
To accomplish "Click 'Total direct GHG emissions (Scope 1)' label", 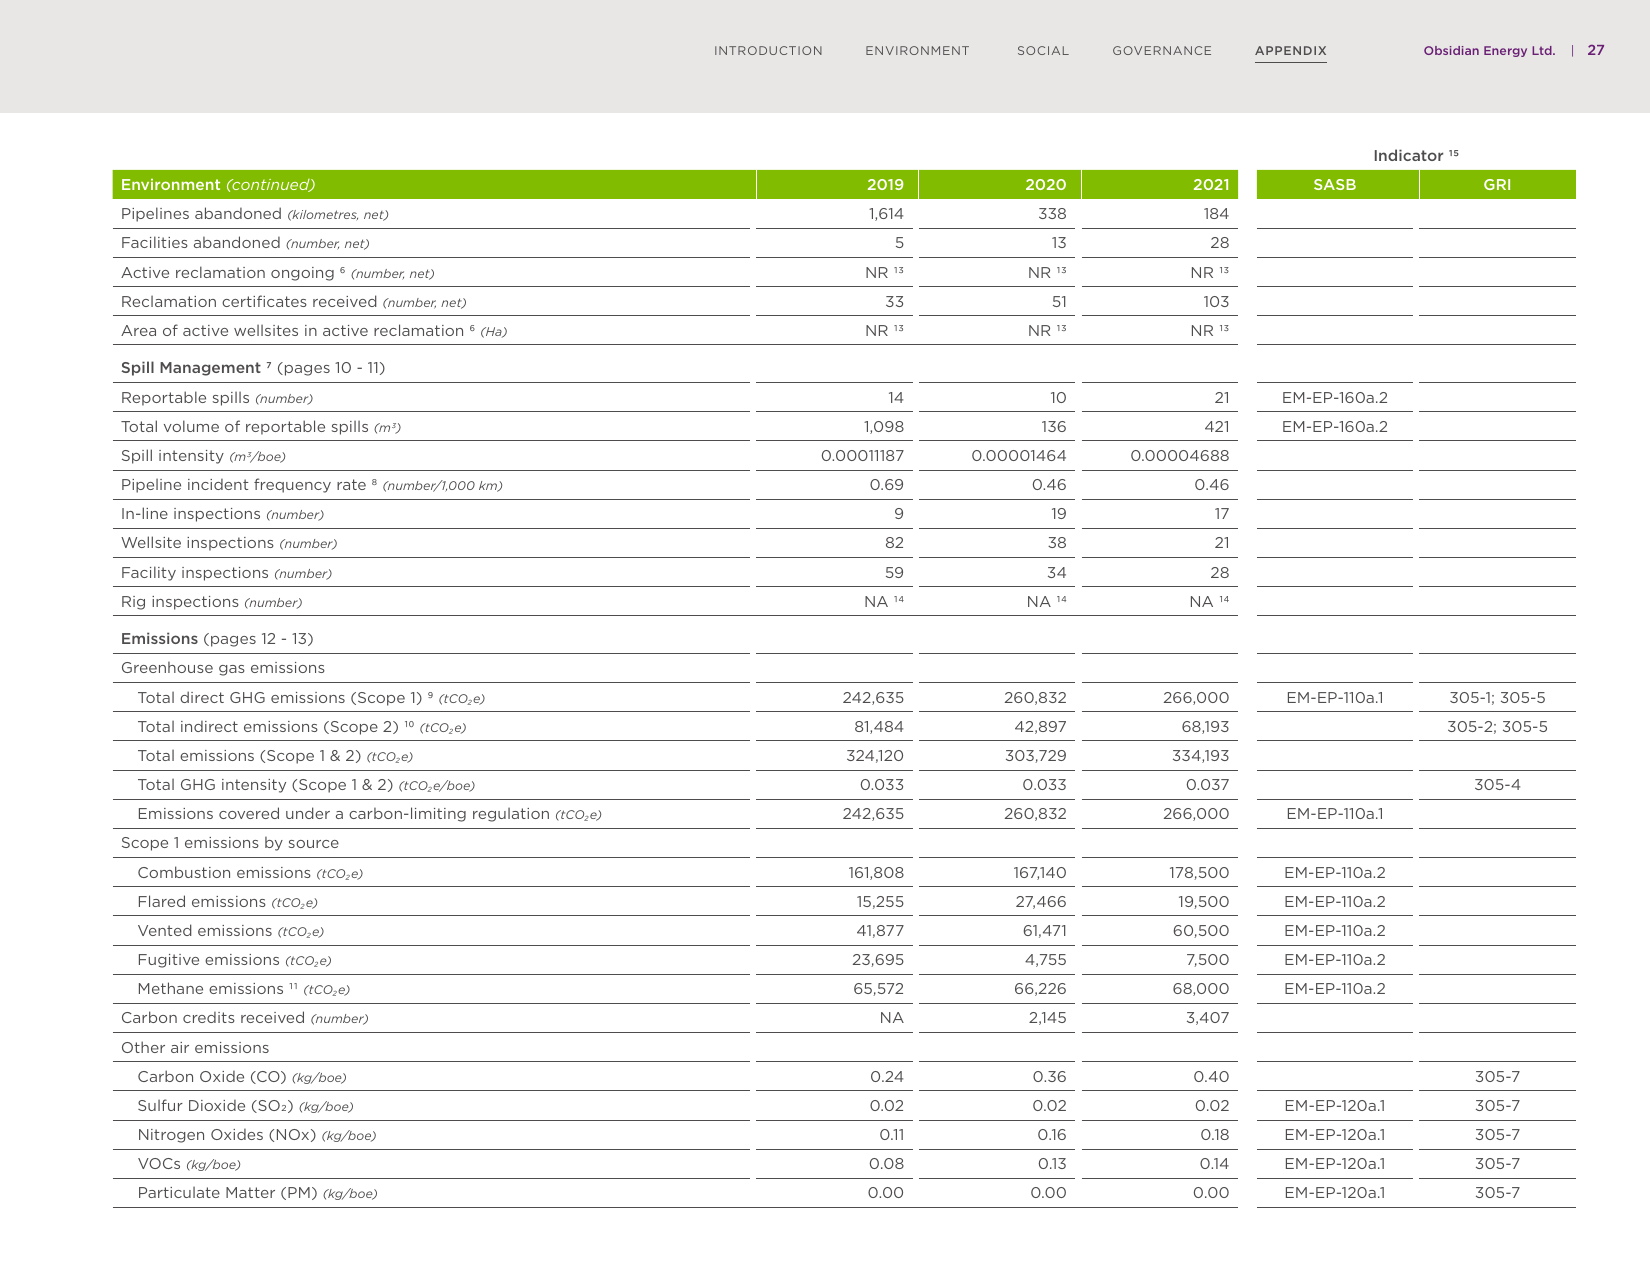I will (311, 698).
